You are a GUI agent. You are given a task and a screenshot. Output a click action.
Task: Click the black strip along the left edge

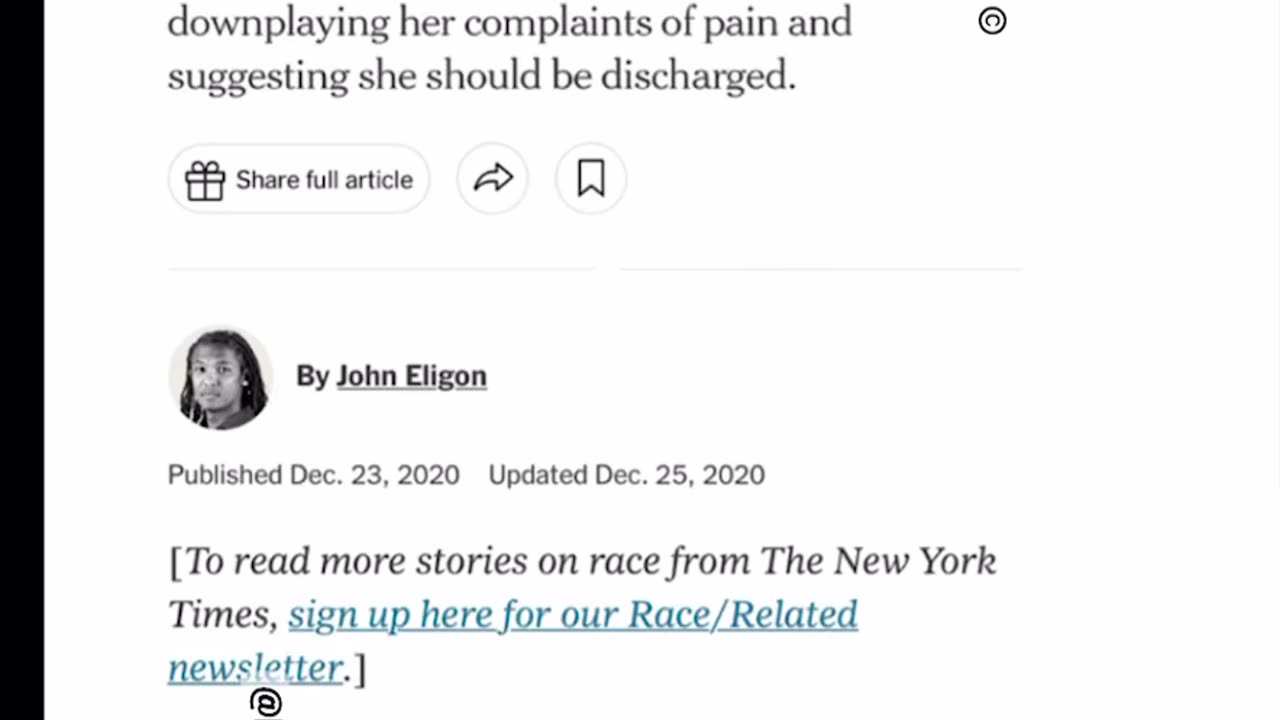coord(21,360)
